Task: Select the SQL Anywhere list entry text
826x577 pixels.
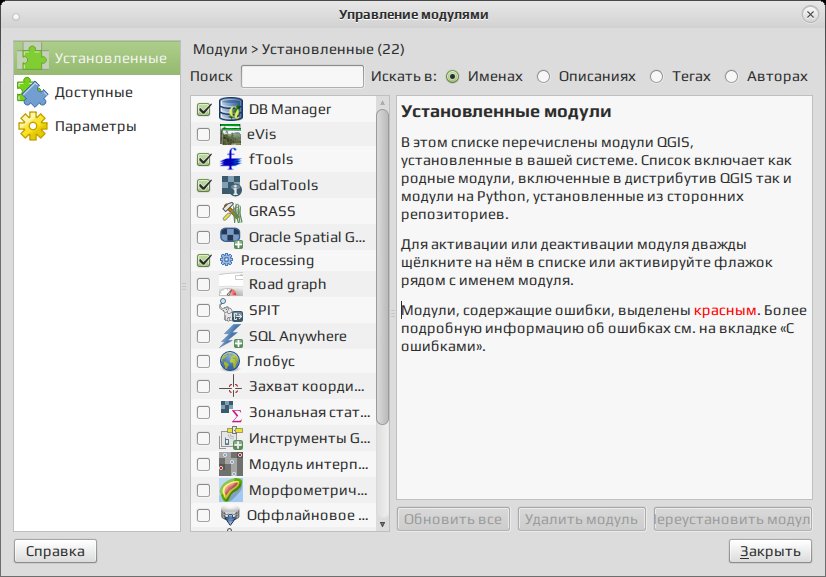Action: click(298, 336)
